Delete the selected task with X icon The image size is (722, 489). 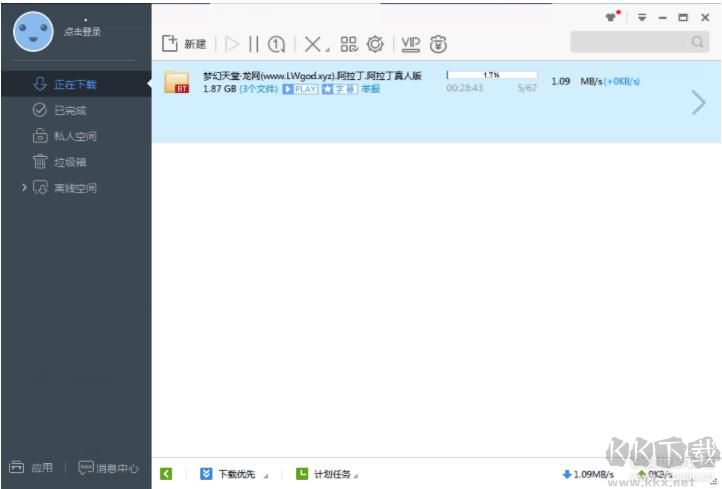click(313, 44)
